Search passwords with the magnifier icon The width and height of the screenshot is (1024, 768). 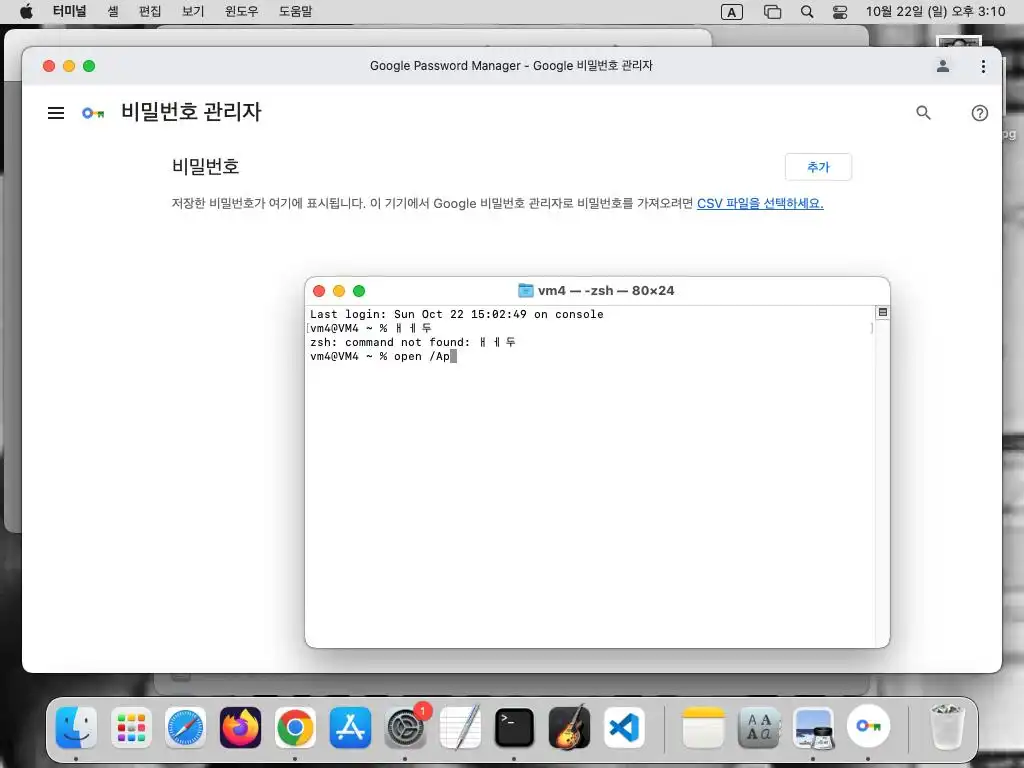(x=923, y=113)
